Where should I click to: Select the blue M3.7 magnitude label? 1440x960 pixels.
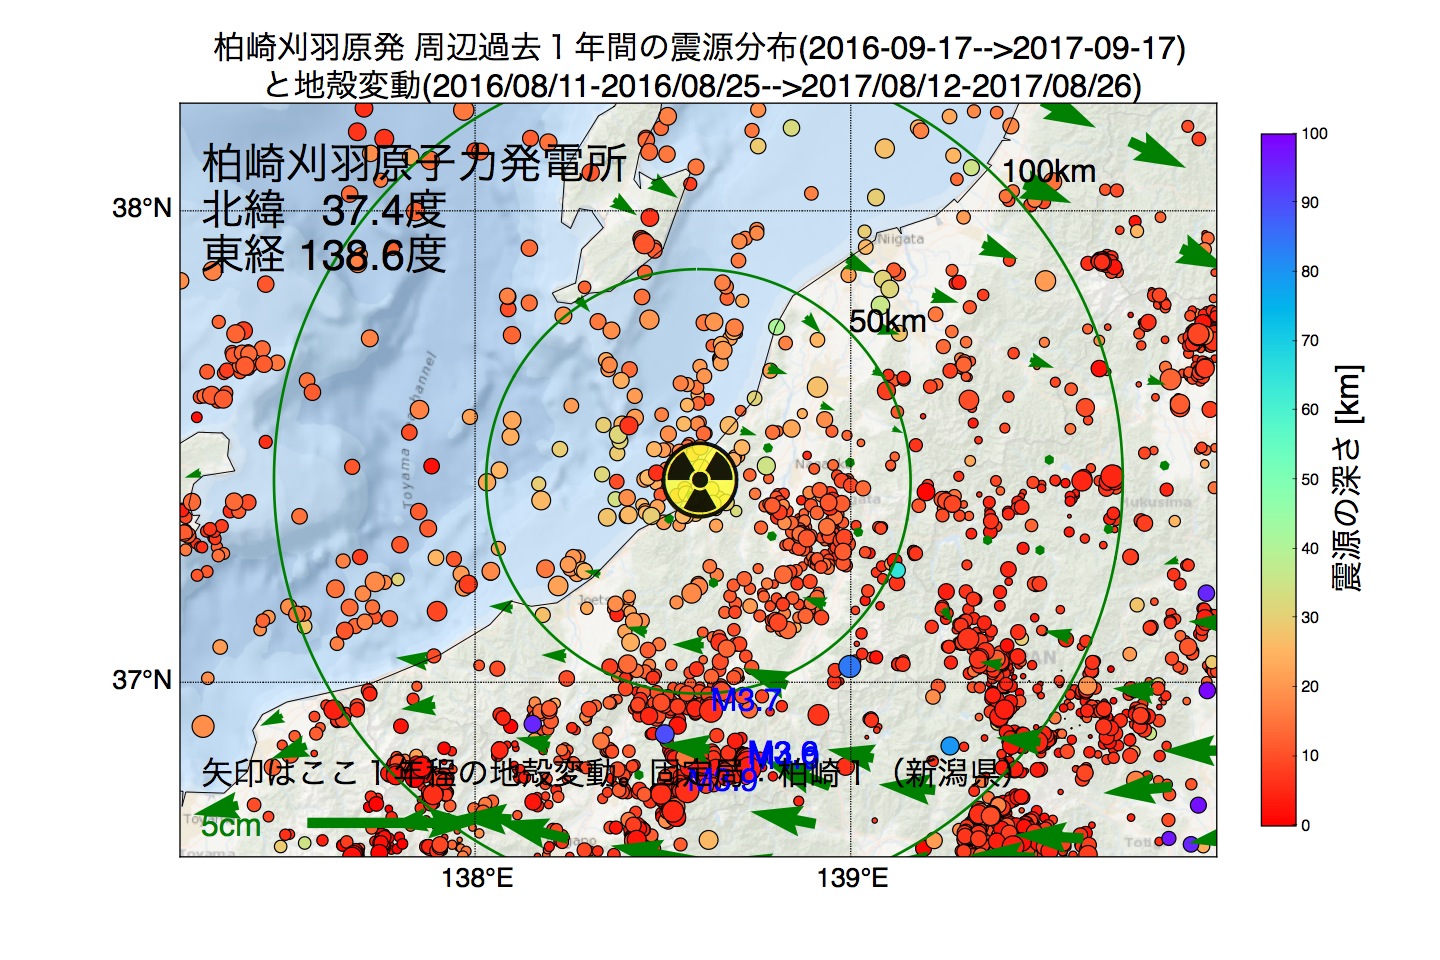pyautogui.click(x=745, y=701)
